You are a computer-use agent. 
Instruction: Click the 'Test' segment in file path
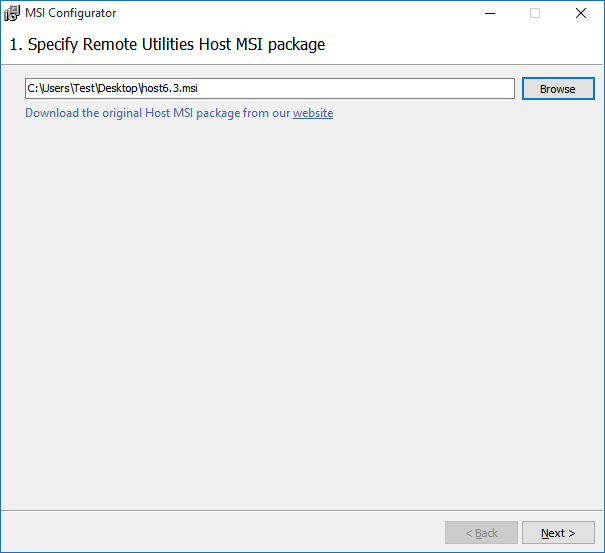click(x=86, y=89)
